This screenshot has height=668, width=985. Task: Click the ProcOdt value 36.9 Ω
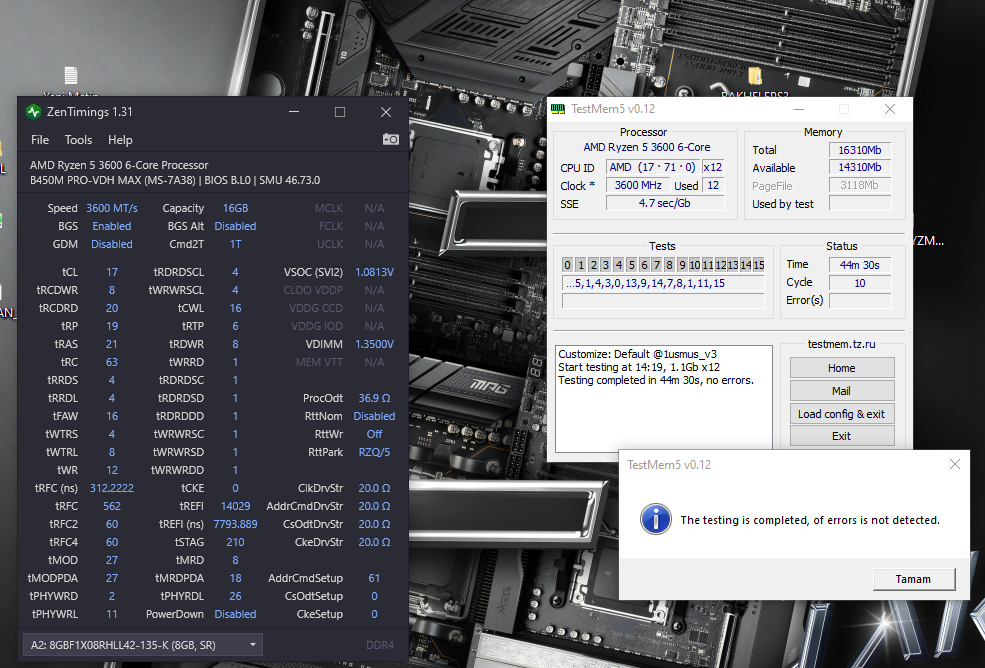[x=374, y=398]
